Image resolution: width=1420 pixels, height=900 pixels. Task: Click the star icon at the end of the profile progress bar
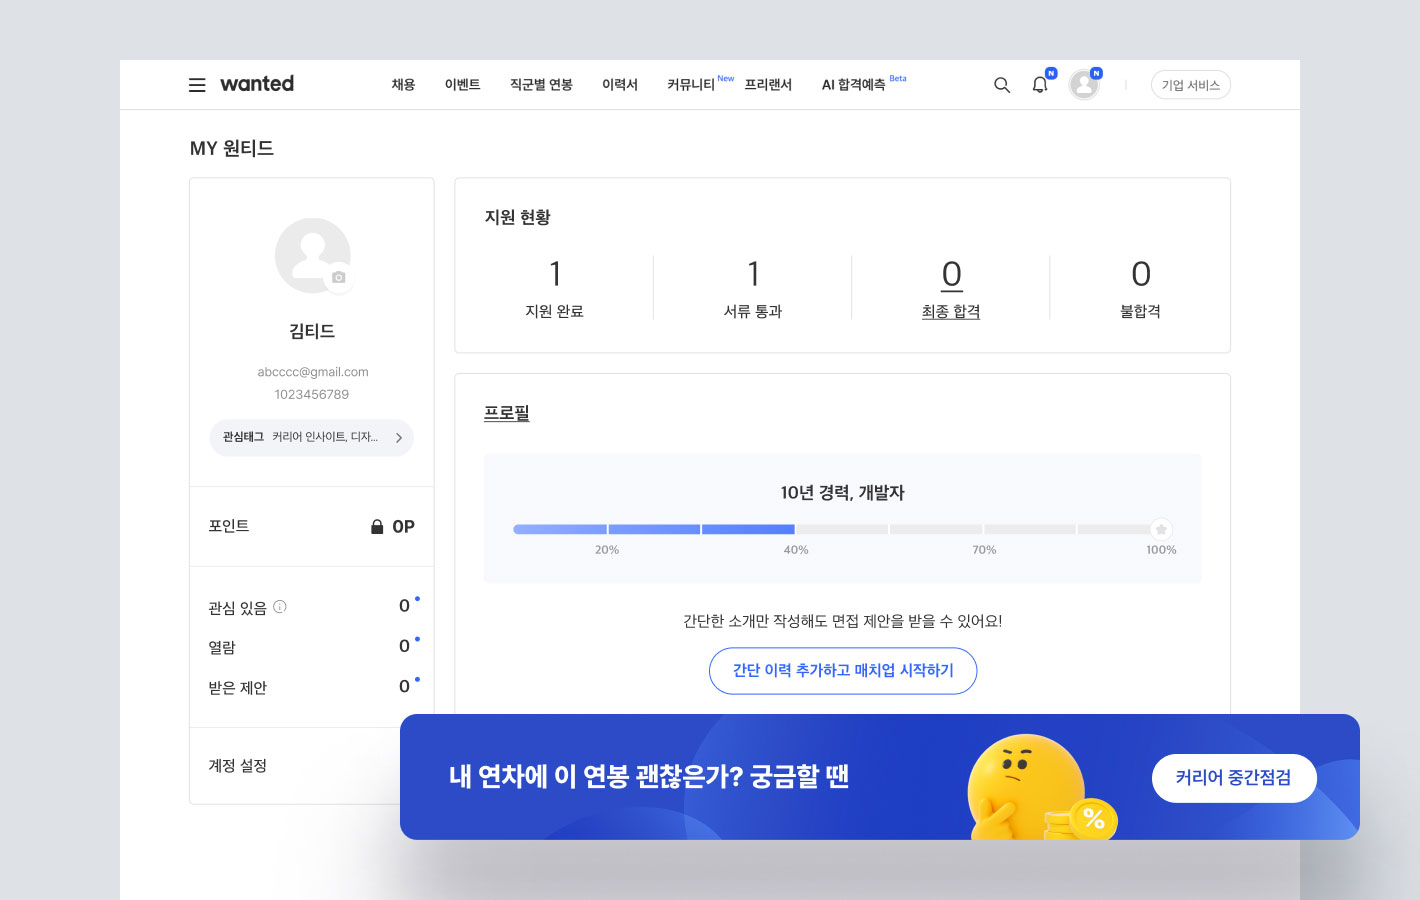(x=1161, y=529)
